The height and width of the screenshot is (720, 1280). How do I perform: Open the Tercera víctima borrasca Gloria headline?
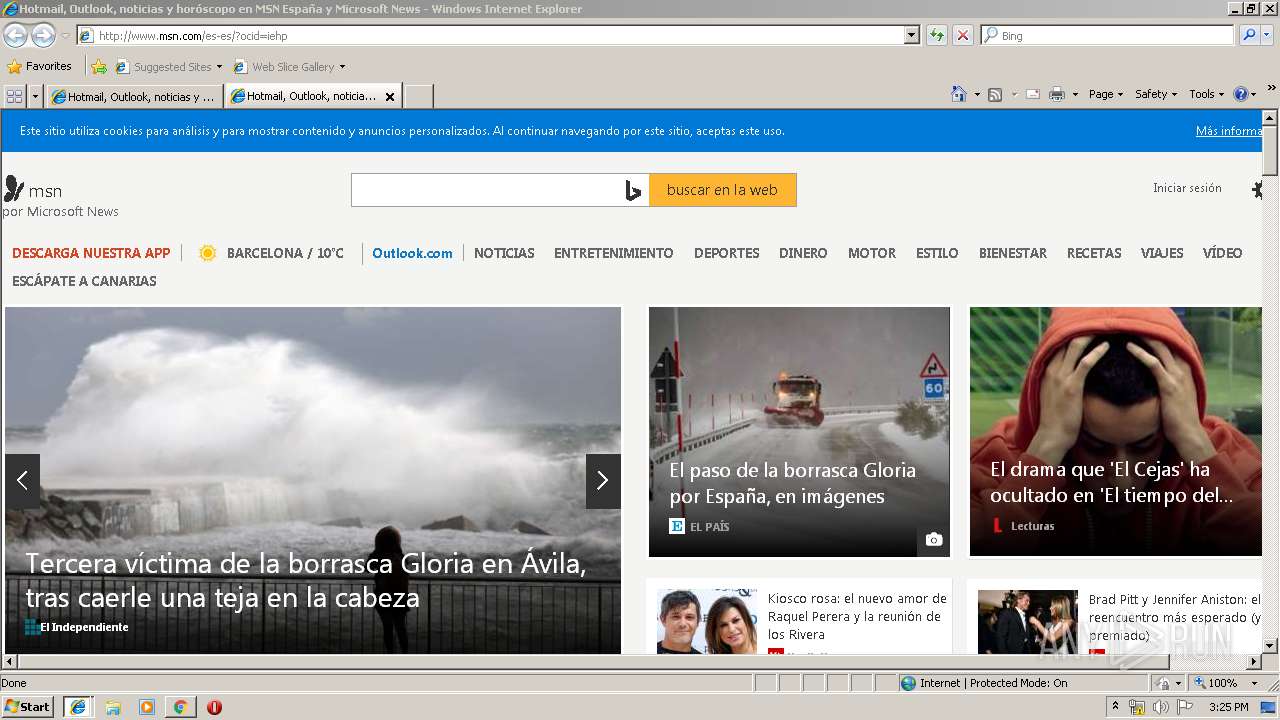[x=305, y=580]
